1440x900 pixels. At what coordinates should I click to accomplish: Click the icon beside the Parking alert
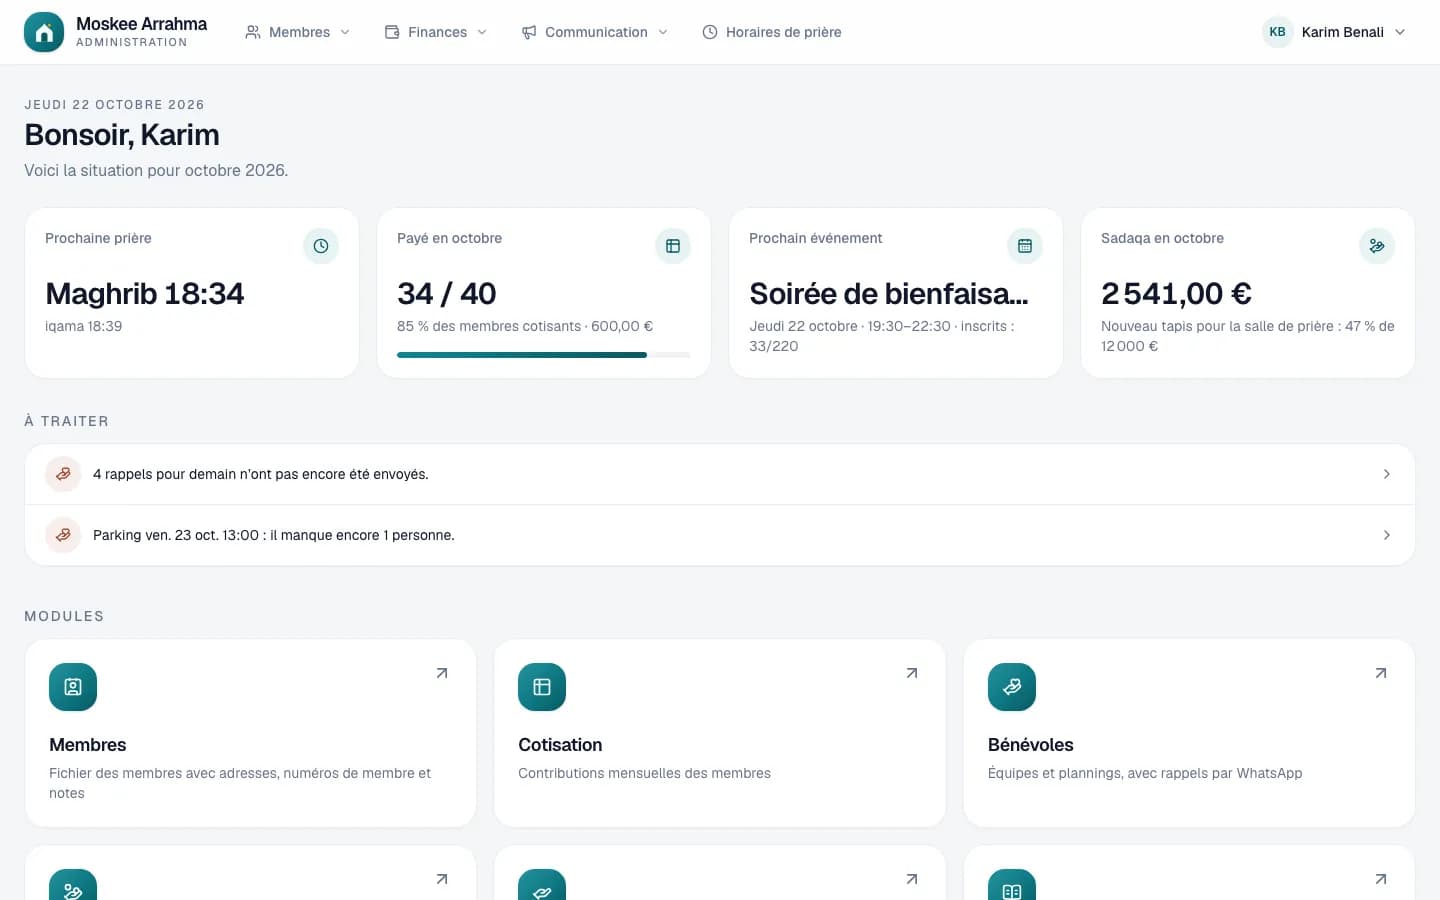(63, 535)
